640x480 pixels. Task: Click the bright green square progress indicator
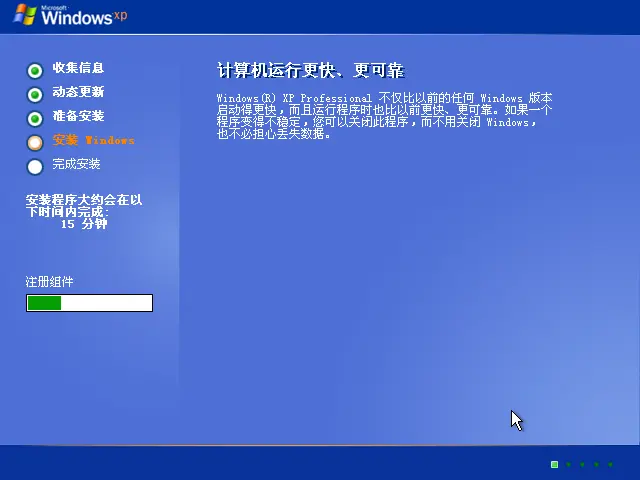point(554,464)
